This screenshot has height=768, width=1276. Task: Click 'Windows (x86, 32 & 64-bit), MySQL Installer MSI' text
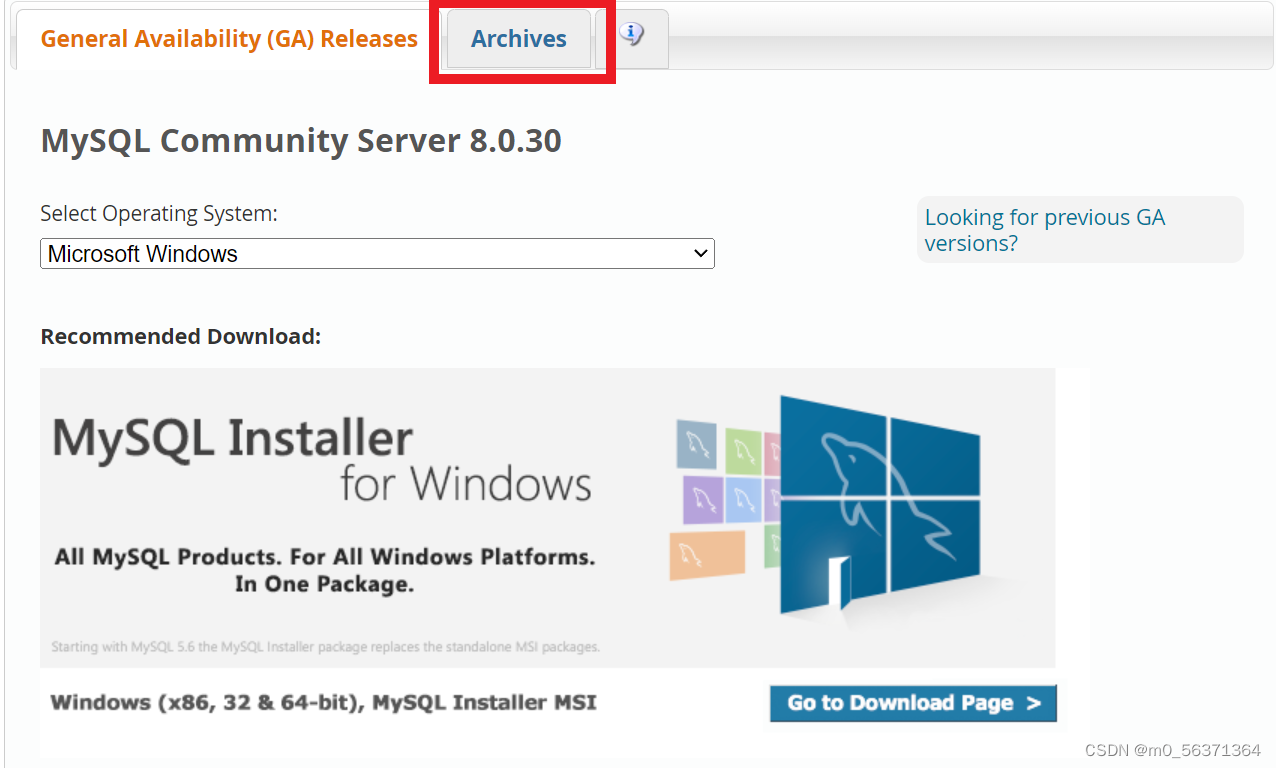pos(323,702)
